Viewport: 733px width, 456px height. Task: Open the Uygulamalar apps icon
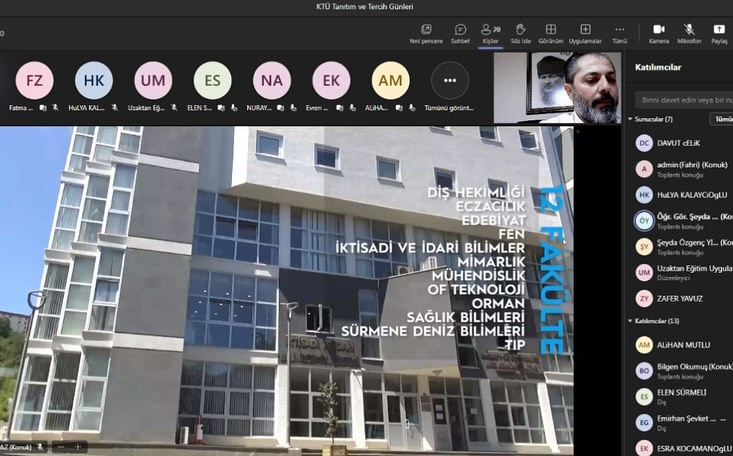pyautogui.click(x=585, y=33)
